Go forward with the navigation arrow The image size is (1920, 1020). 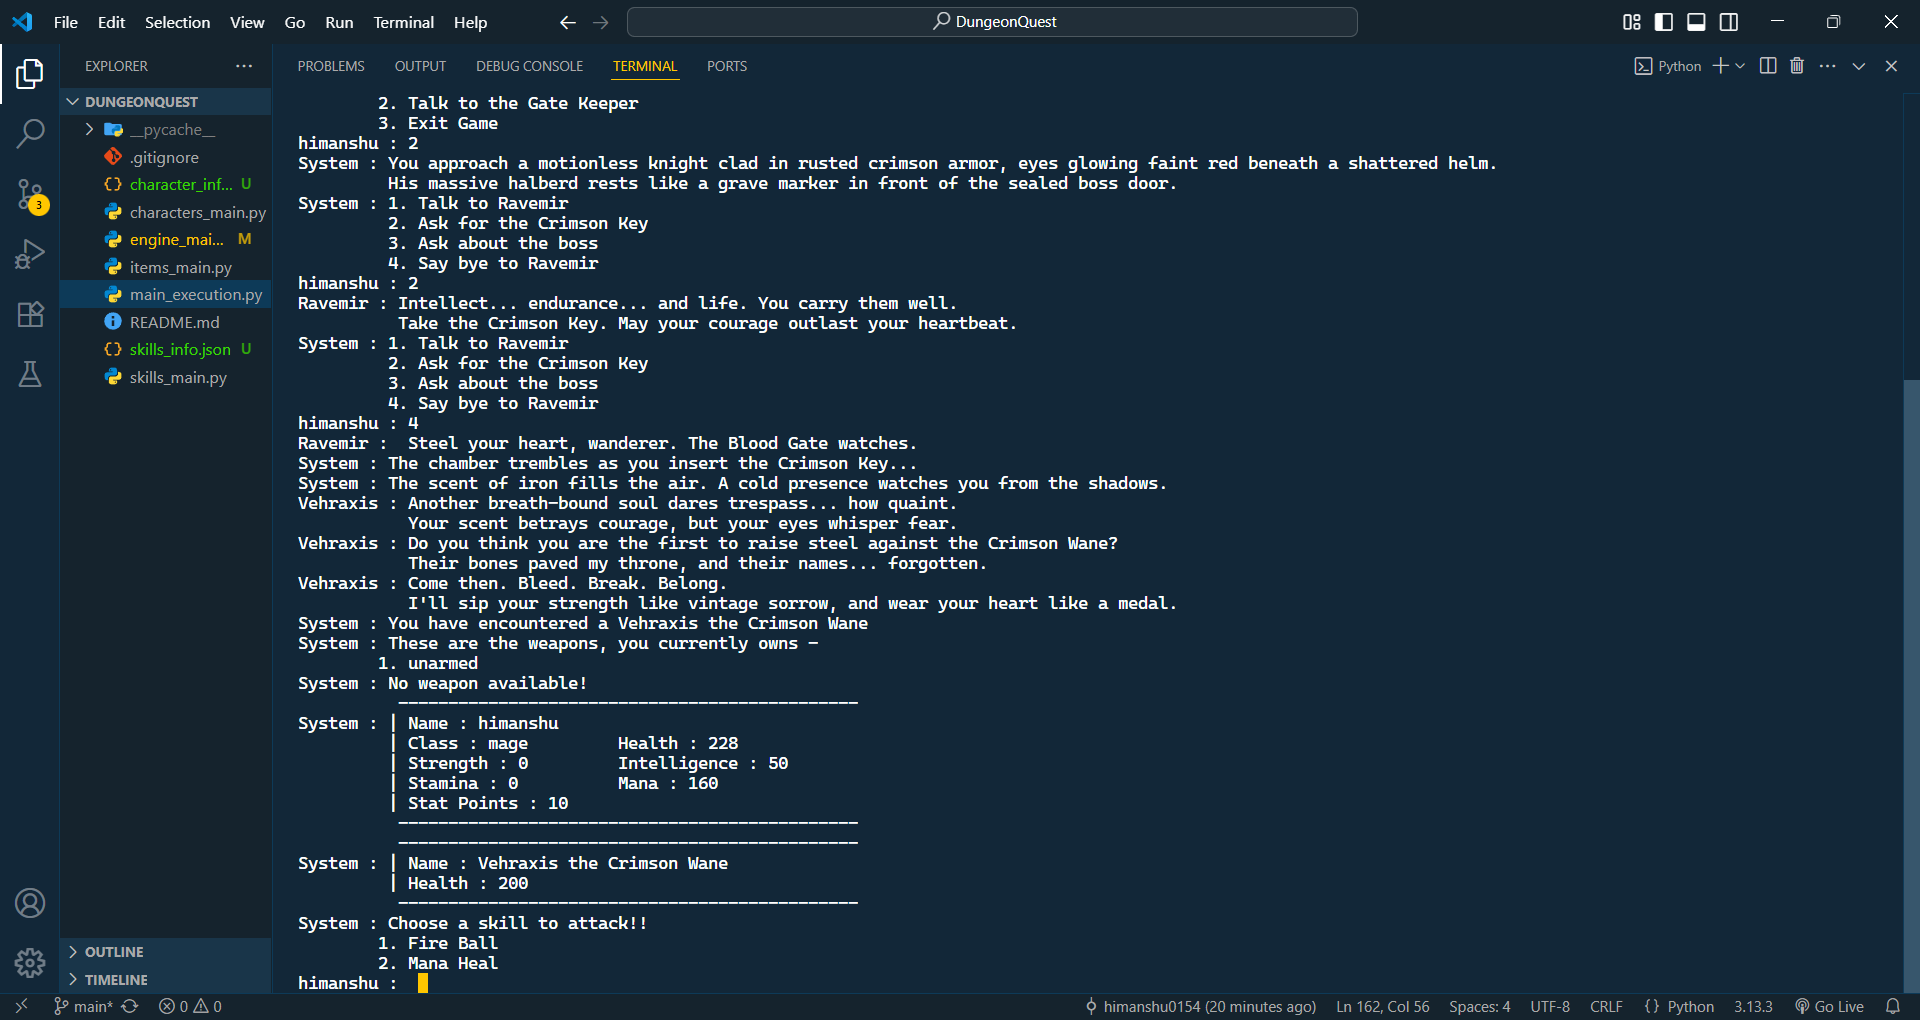[601, 22]
